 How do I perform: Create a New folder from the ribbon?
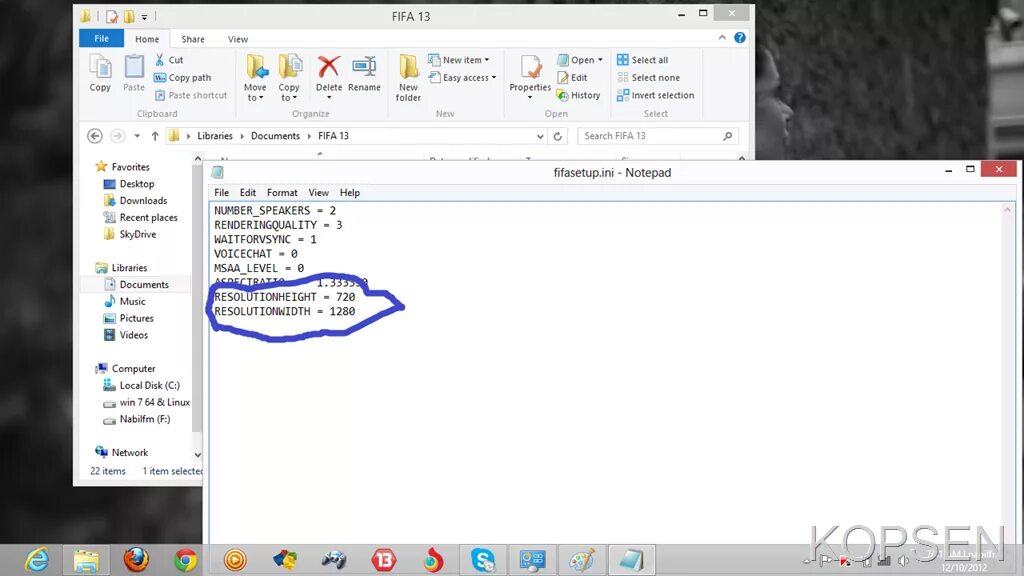point(408,77)
